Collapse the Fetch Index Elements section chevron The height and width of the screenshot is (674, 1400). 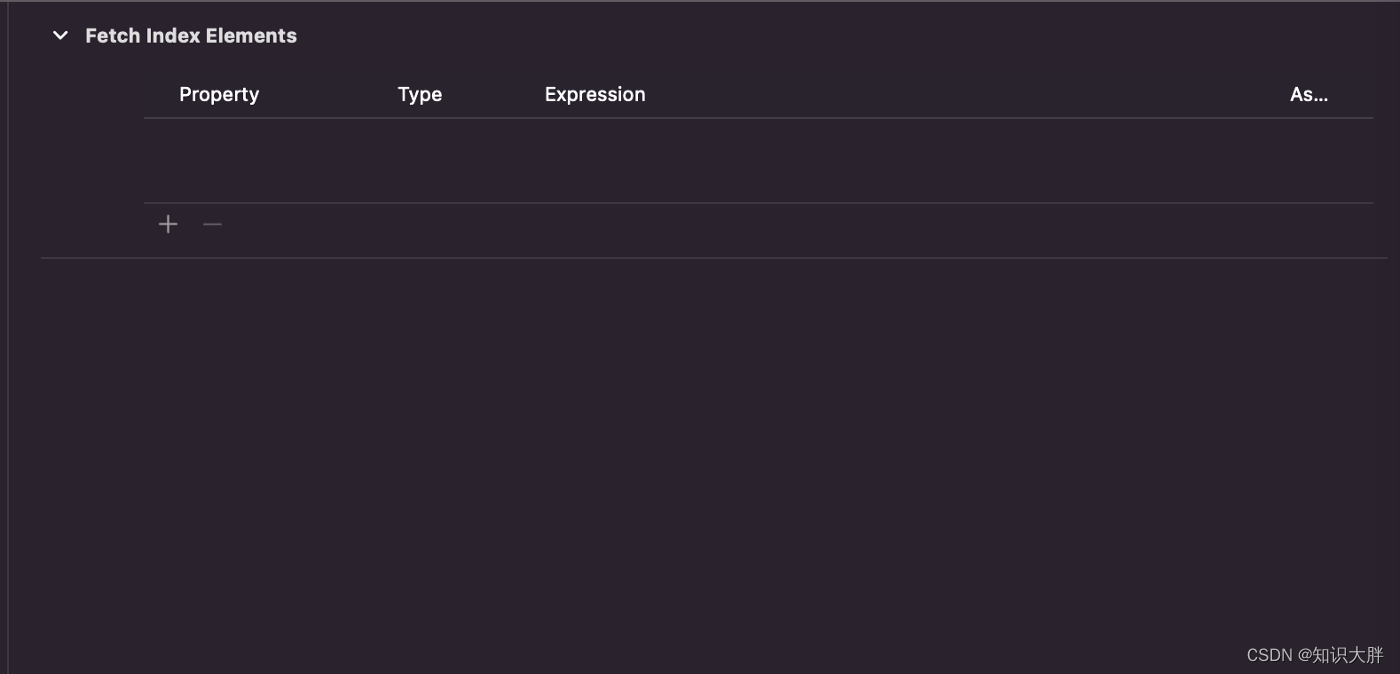click(60, 36)
